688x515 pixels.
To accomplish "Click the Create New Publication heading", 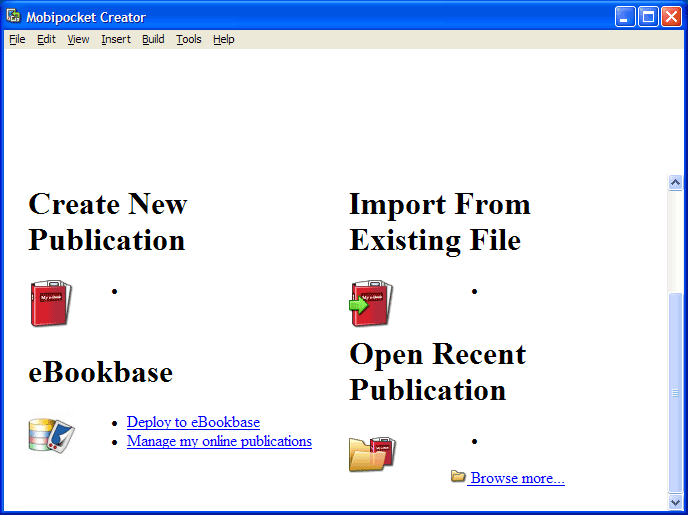I will click(x=108, y=222).
